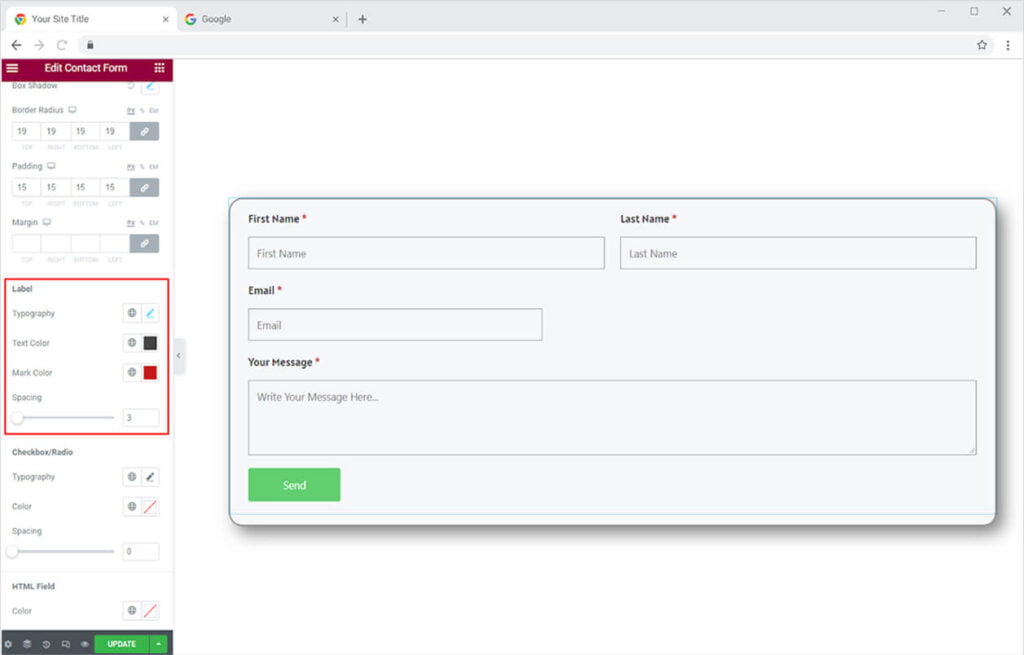Expand save options arrow next to Update

click(160, 644)
